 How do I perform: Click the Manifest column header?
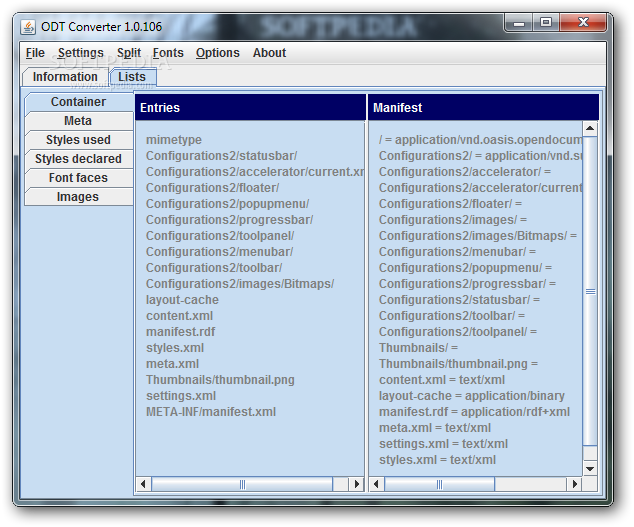point(483,108)
